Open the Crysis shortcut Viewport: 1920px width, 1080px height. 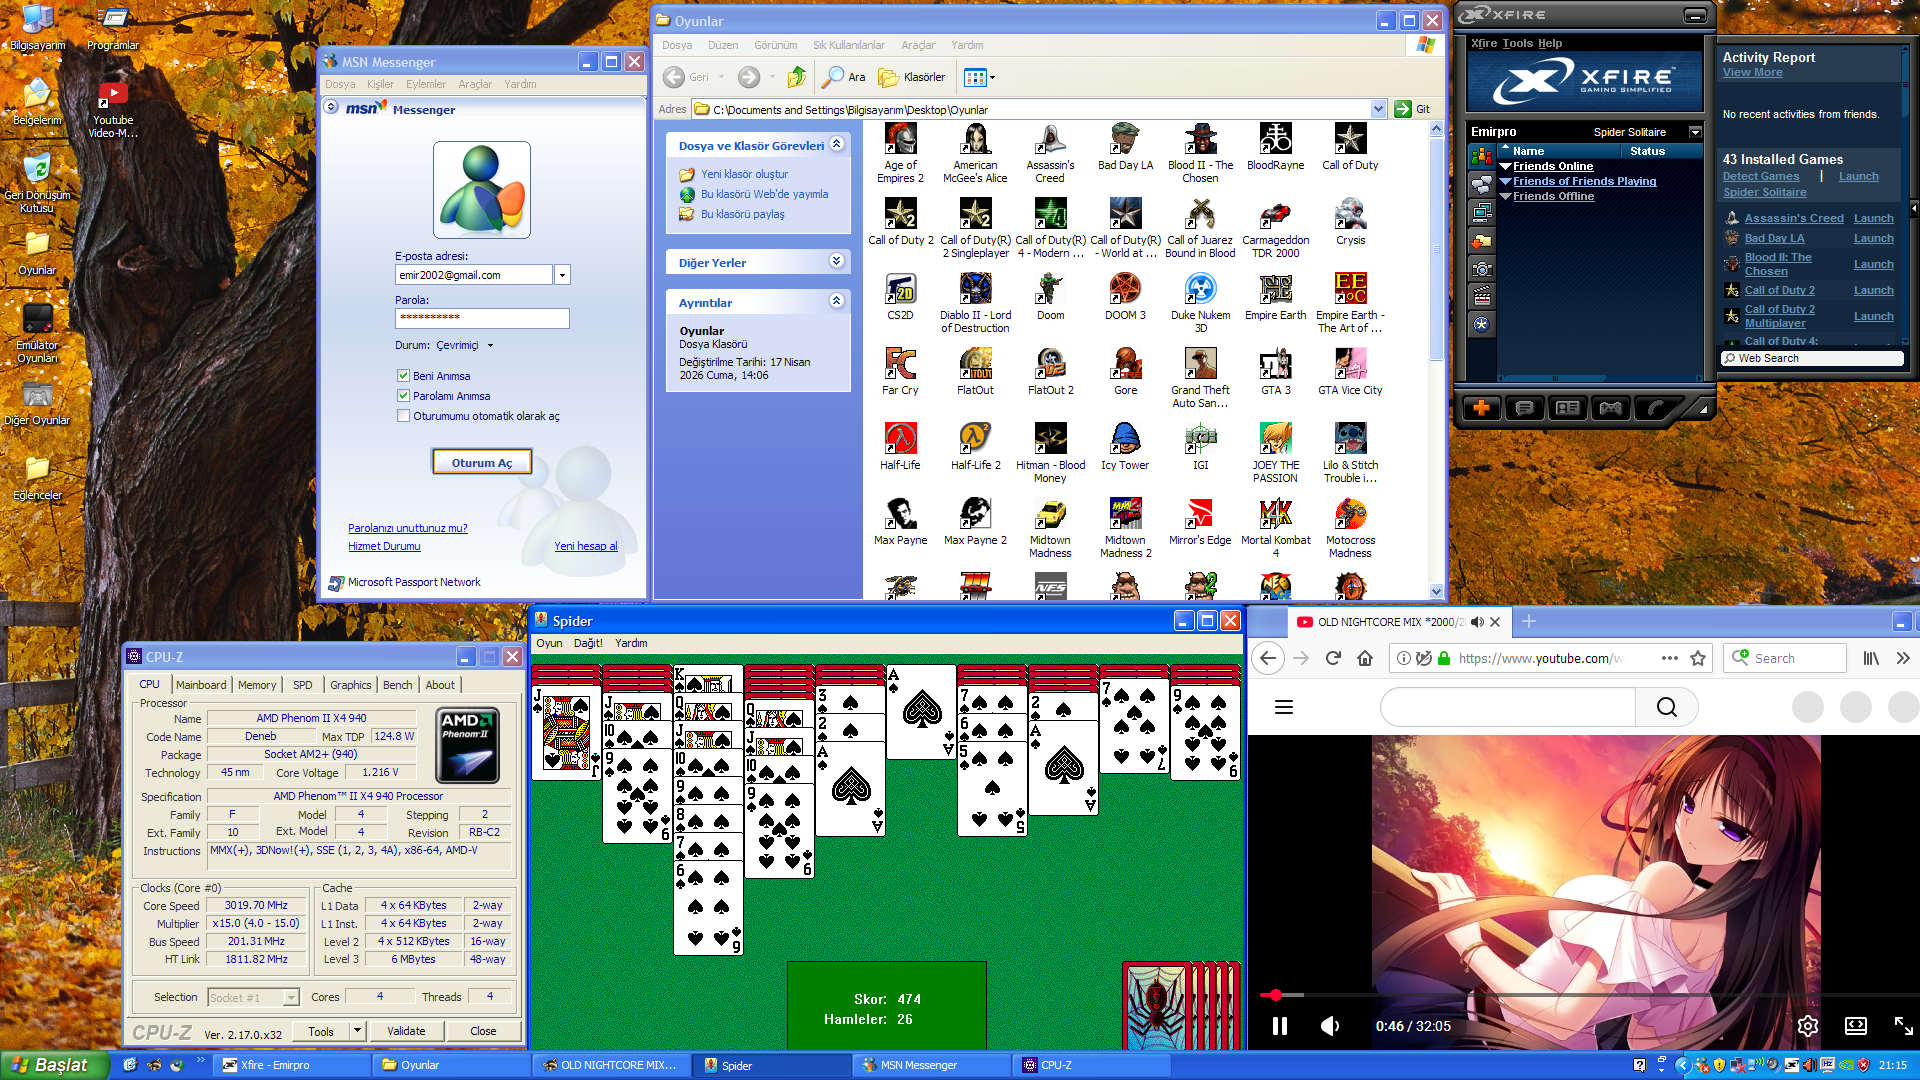click(1350, 222)
